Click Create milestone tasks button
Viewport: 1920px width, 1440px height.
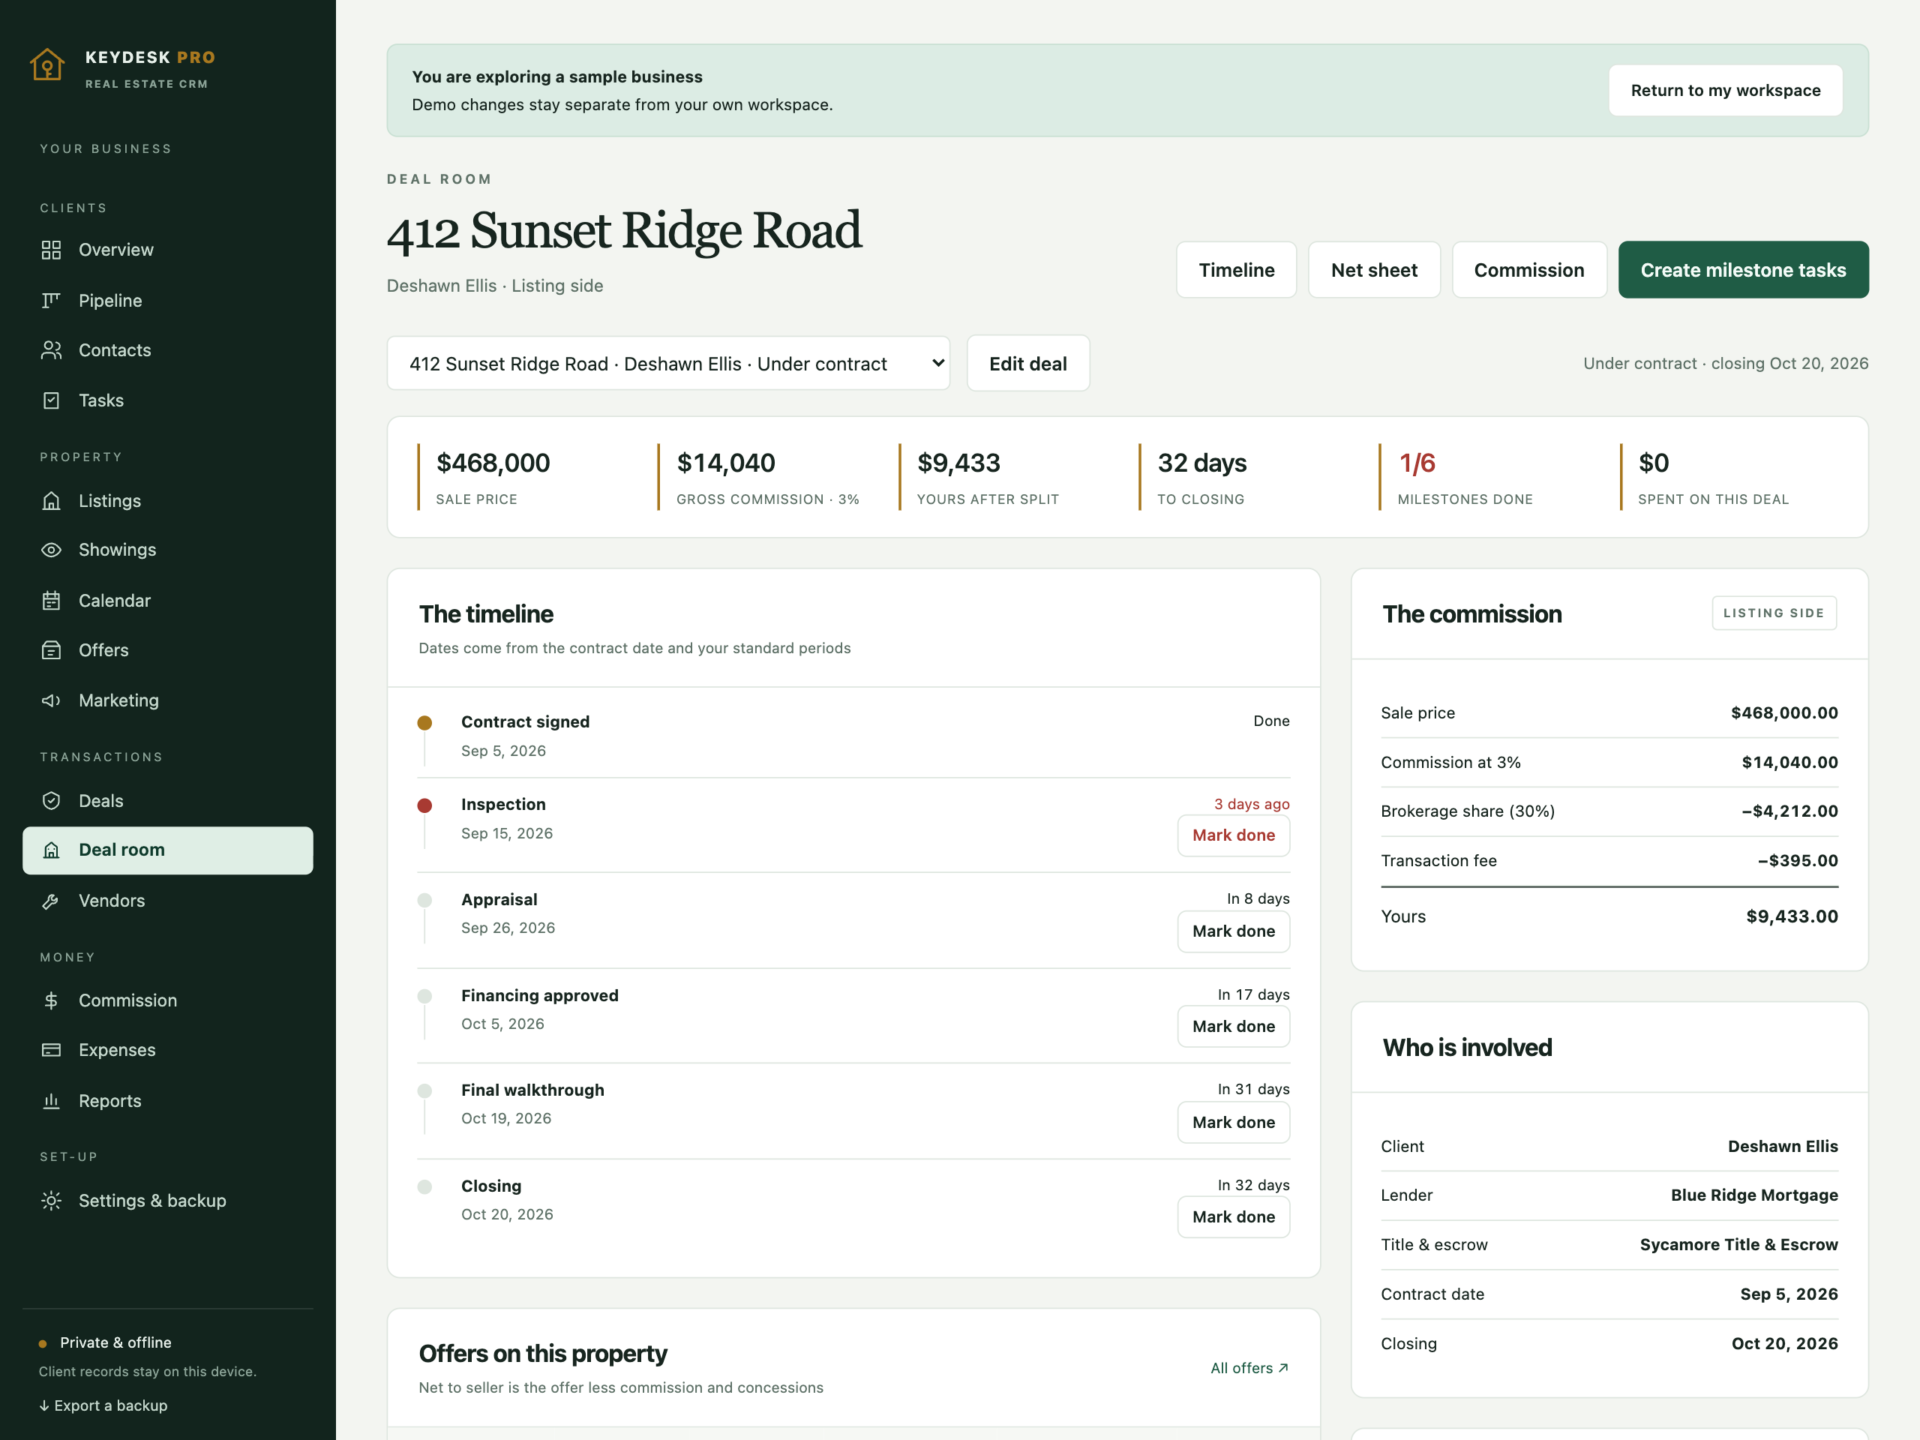[x=1743, y=270]
